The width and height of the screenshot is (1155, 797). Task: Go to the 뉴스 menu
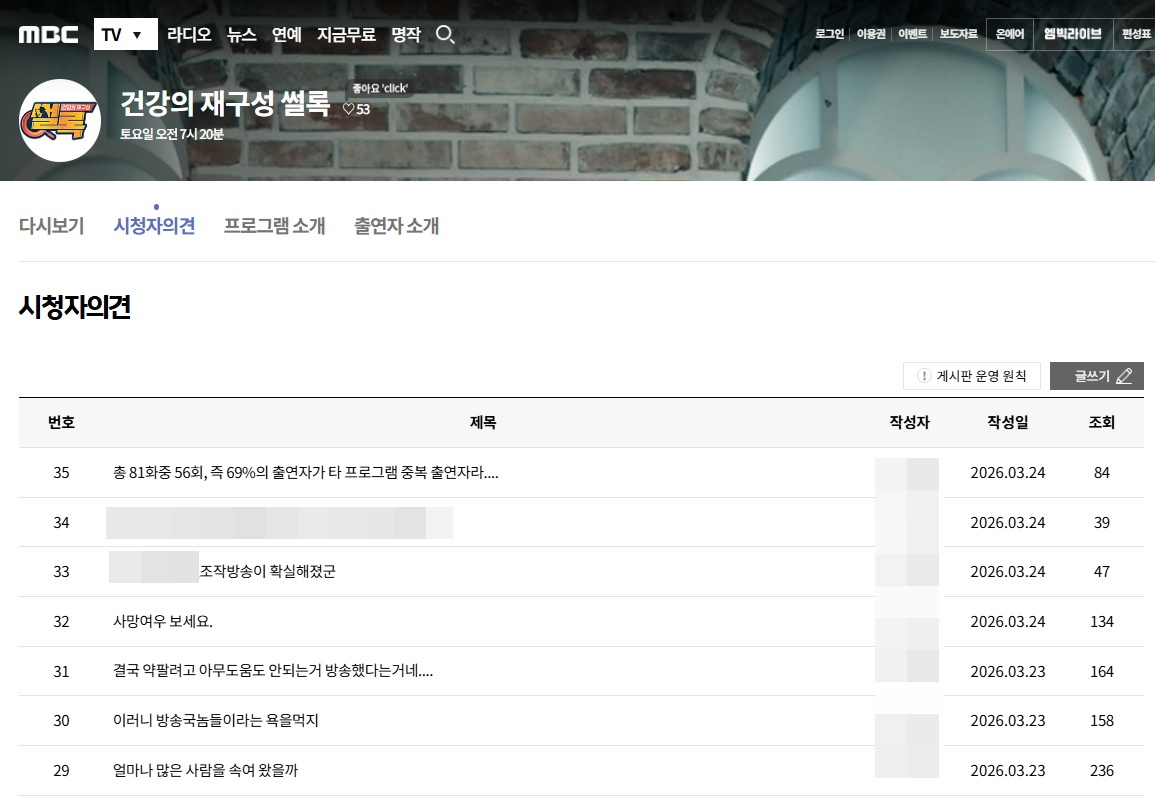242,35
